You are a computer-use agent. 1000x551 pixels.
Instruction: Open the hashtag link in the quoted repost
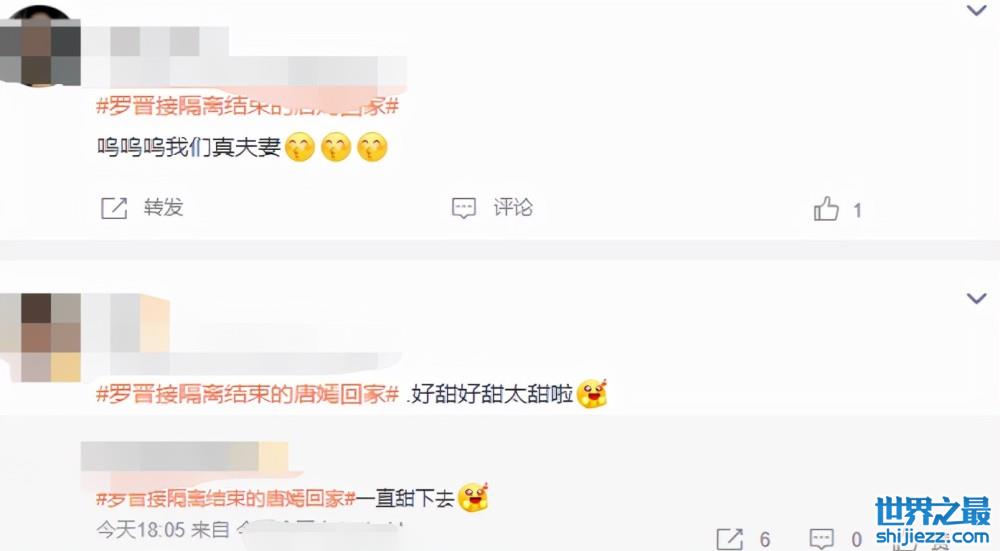coord(225,498)
